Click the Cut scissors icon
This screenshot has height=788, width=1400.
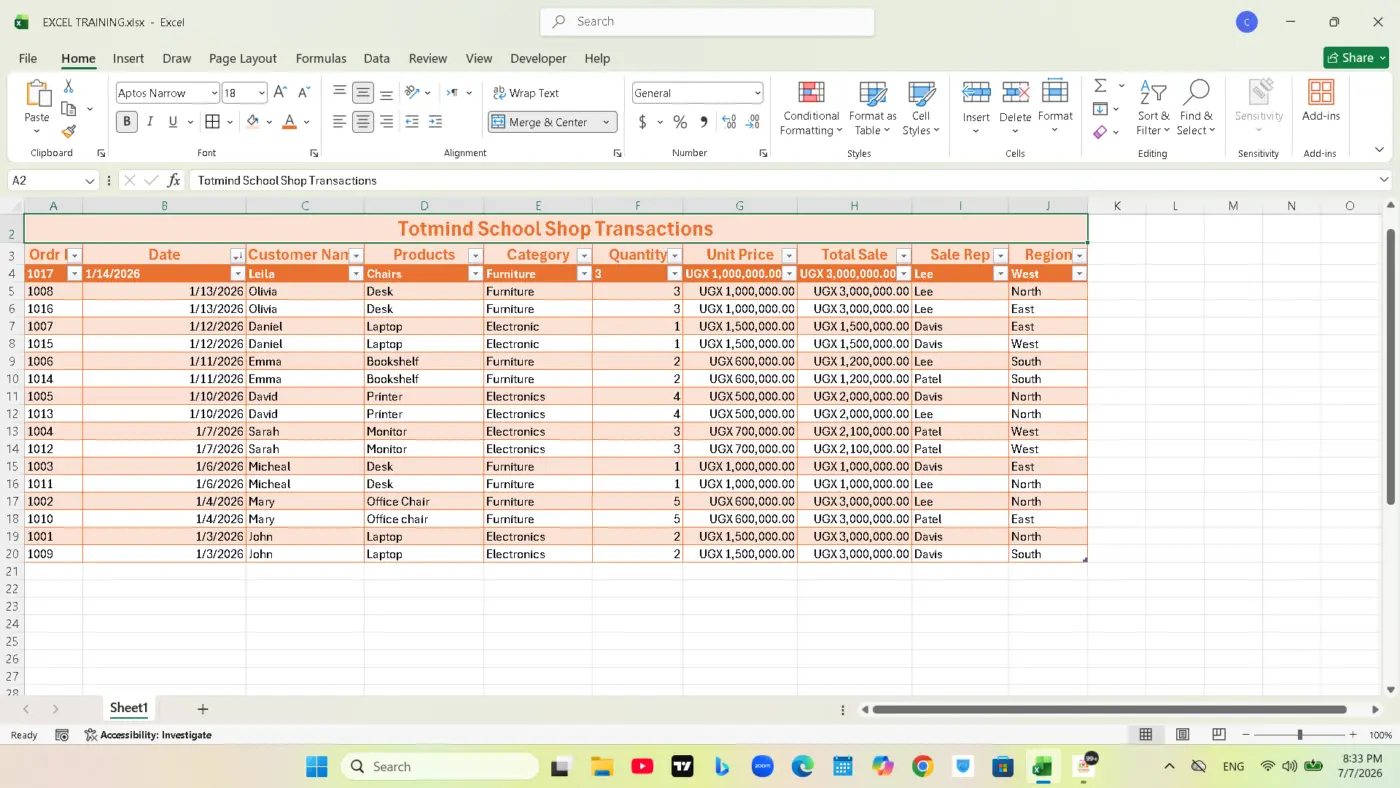coord(69,87)
